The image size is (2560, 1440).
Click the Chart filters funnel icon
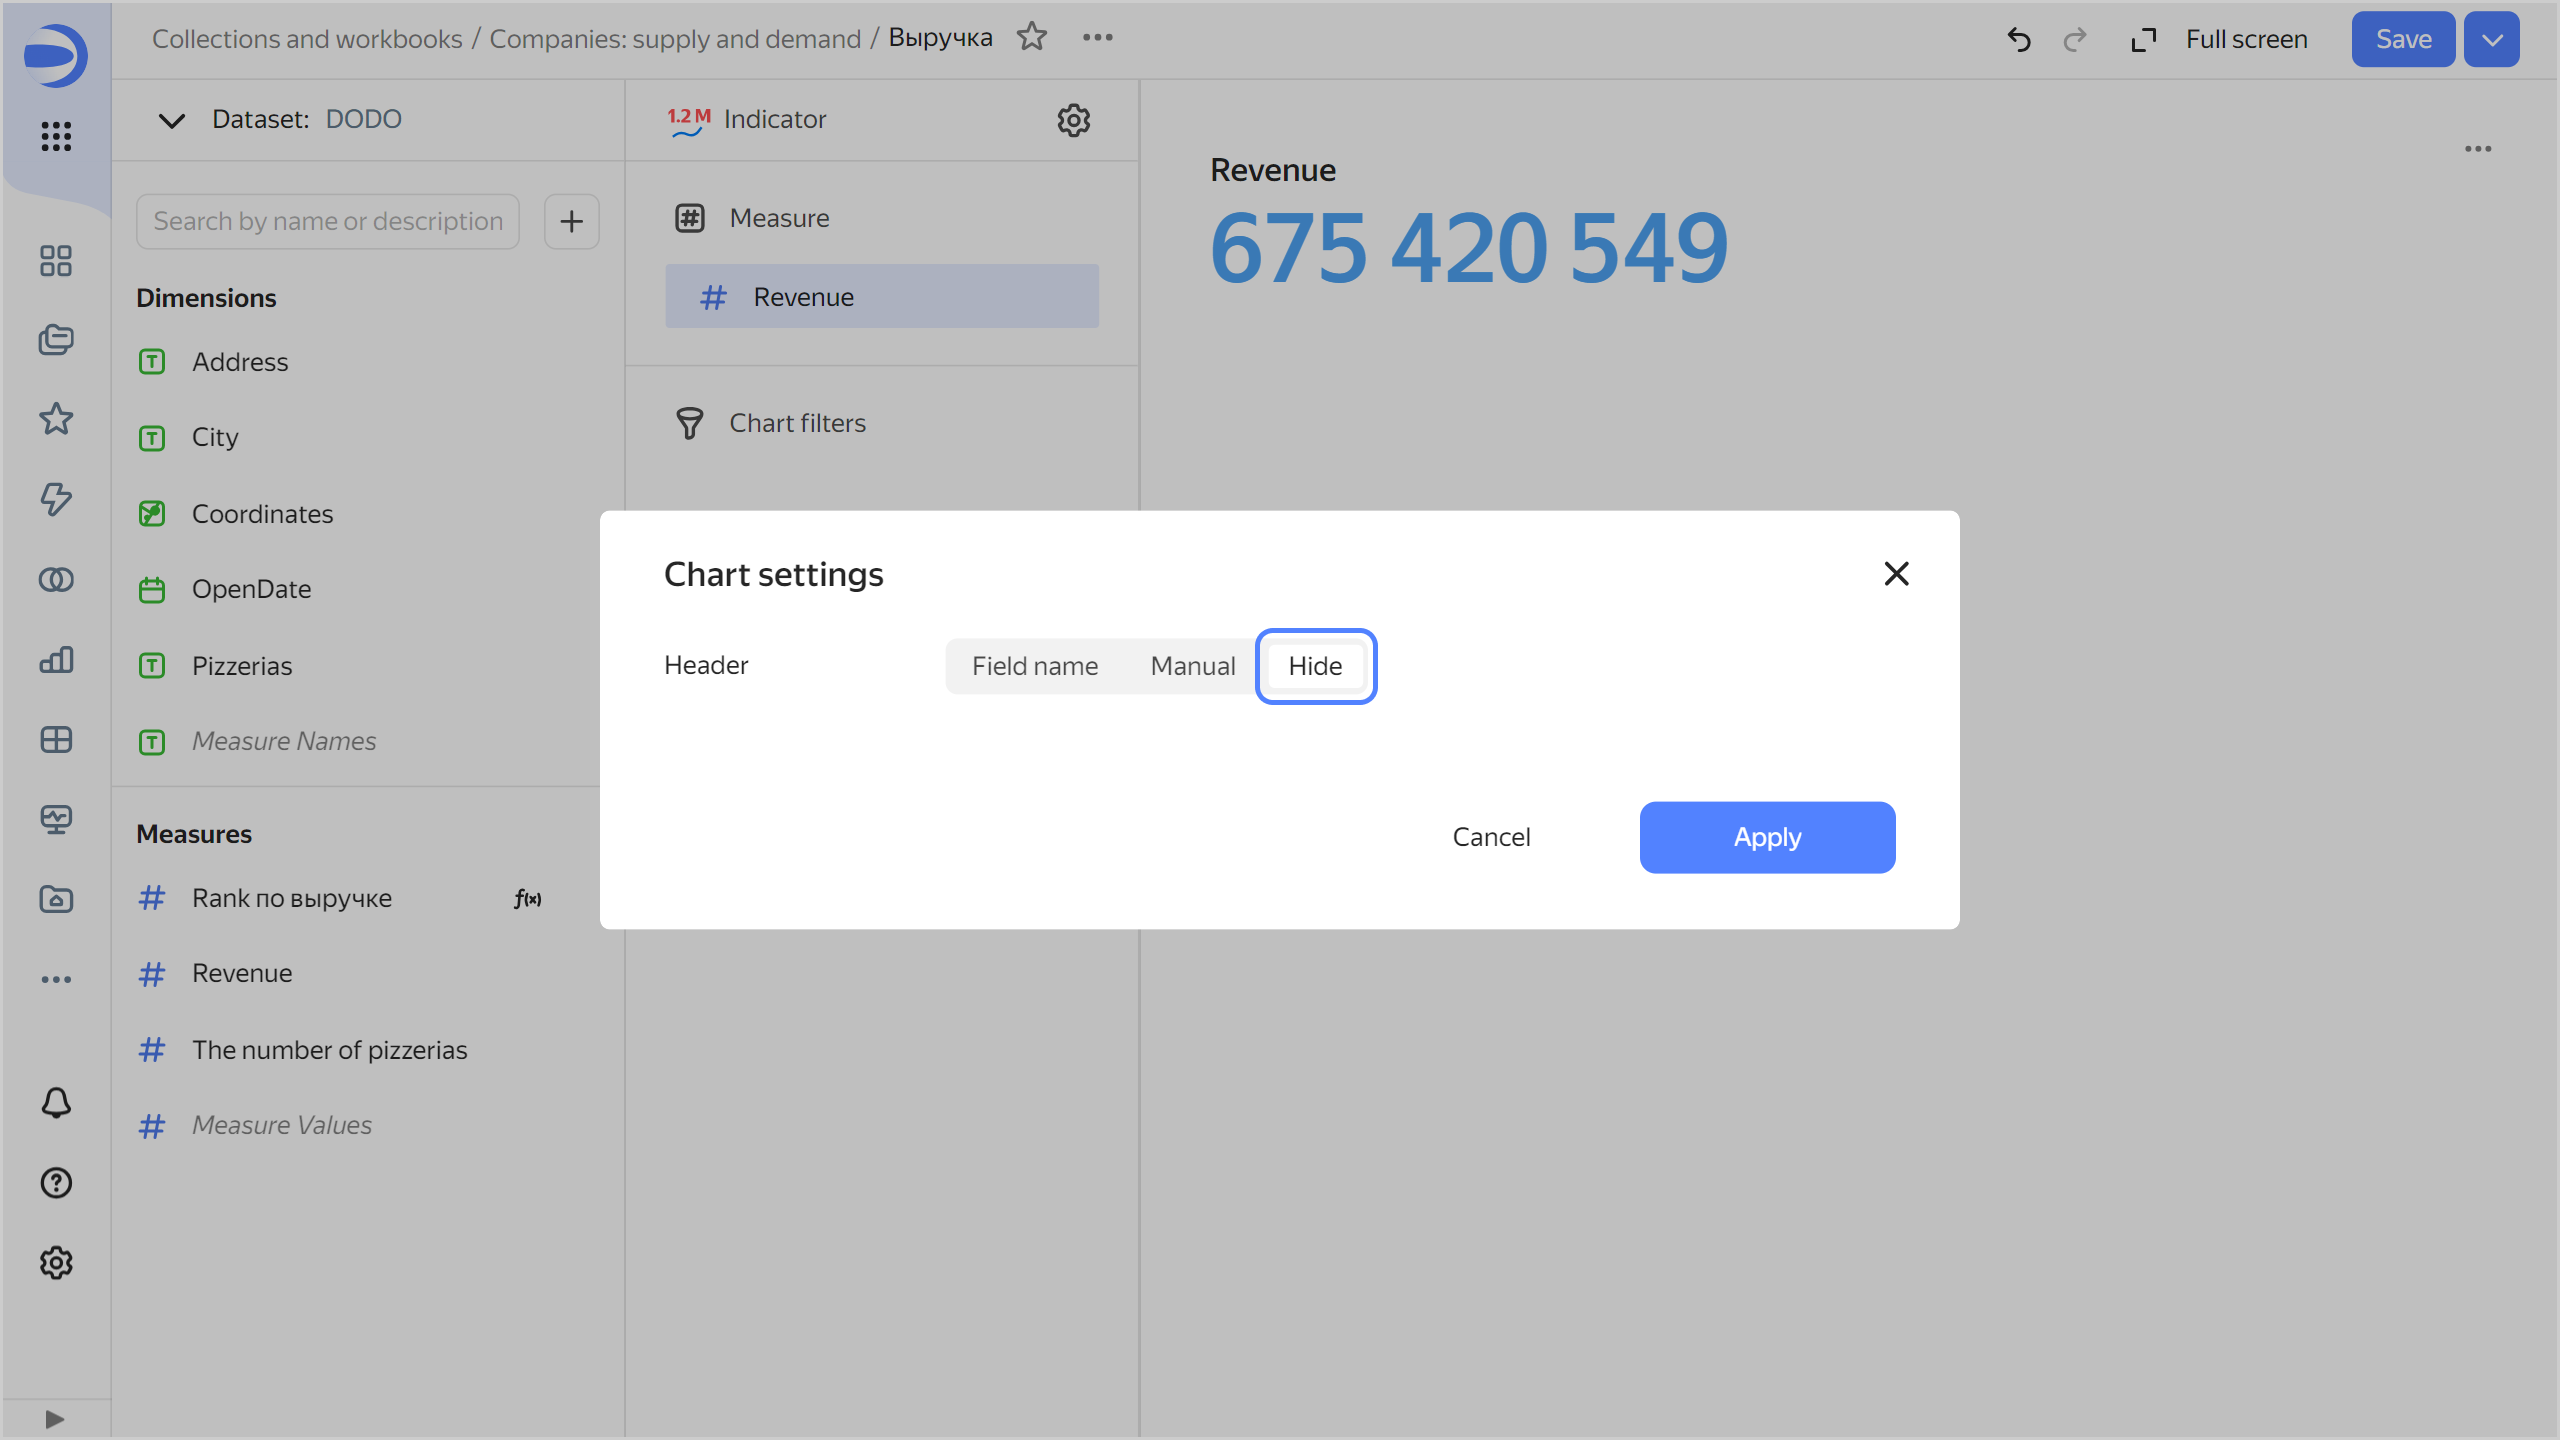(x=693, y=422)
